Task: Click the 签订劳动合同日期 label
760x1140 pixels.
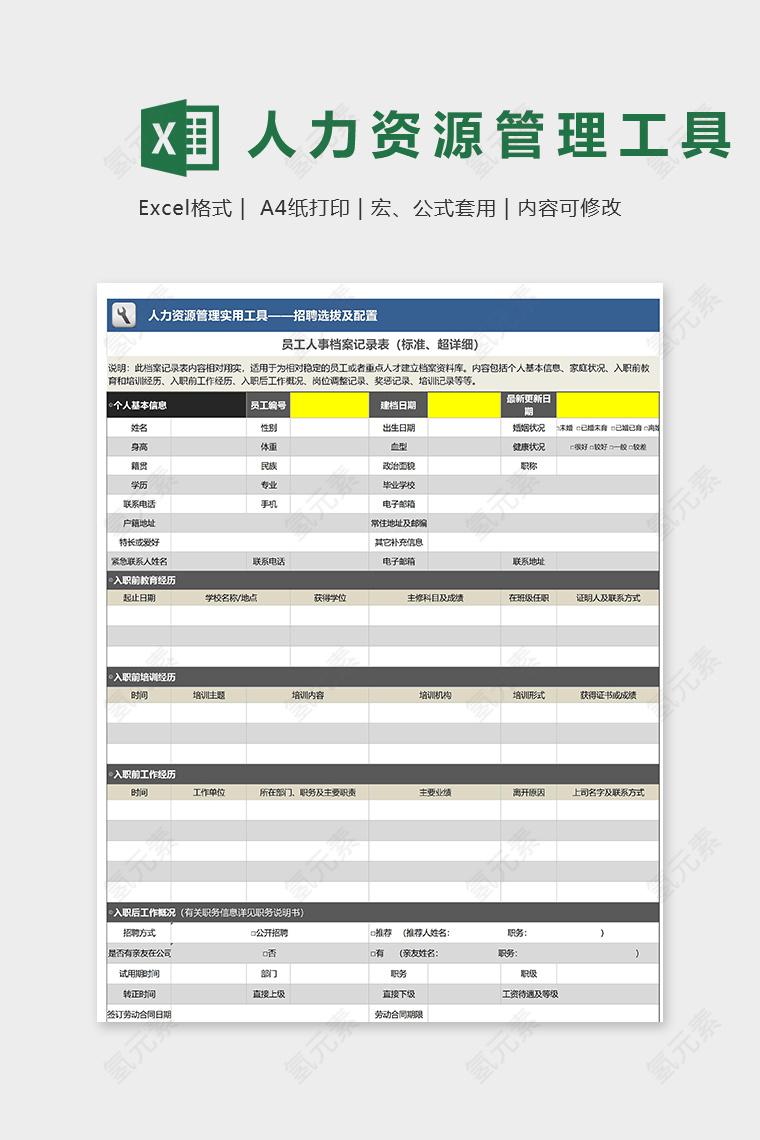Action: (139, 1014)
